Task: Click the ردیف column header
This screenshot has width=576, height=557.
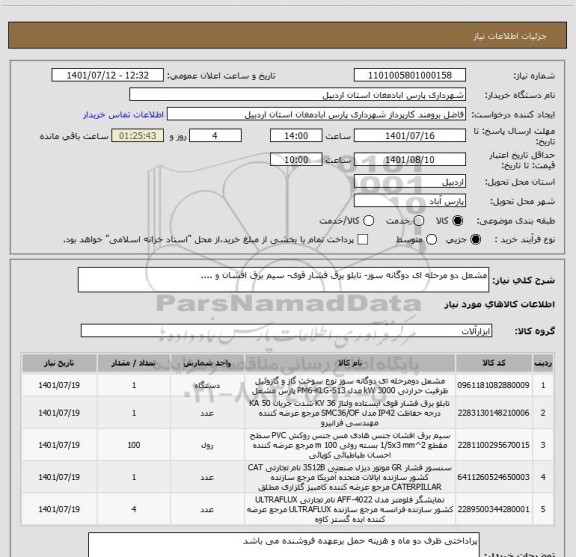Action: point(543,363)
